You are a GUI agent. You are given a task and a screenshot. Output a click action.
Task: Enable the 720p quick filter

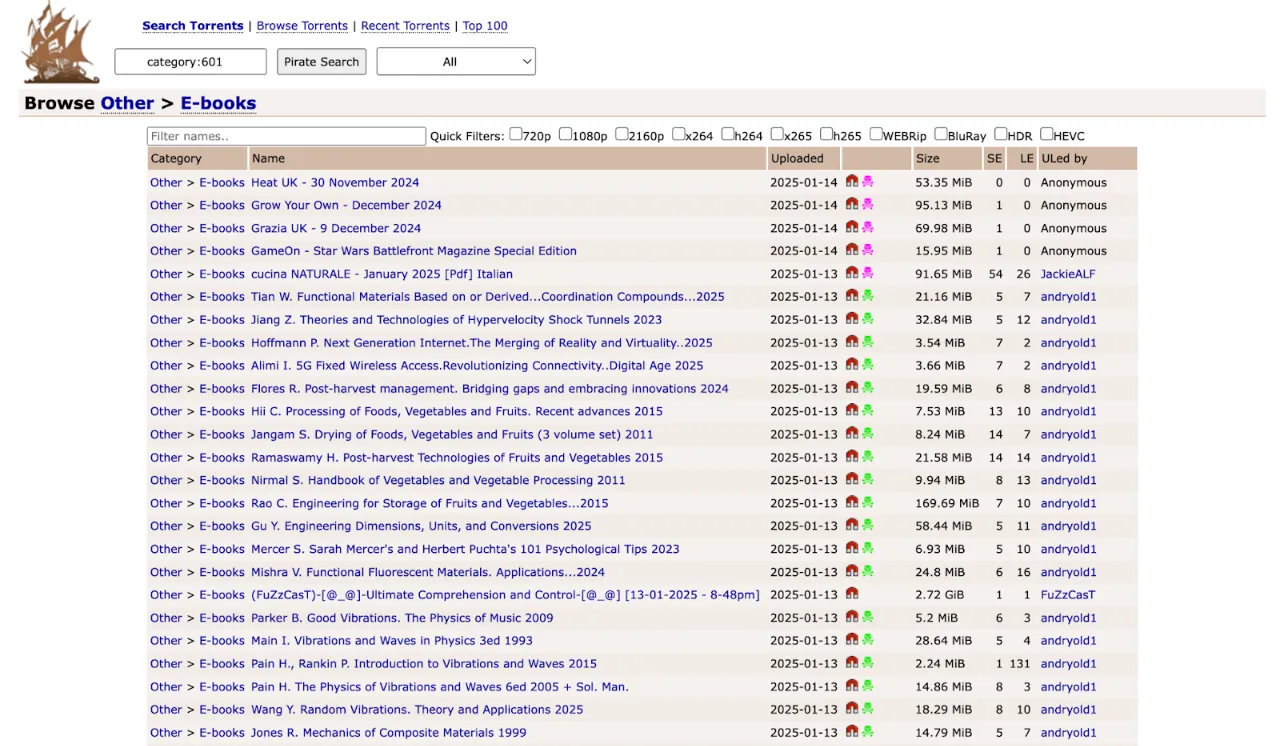[516, 134]
